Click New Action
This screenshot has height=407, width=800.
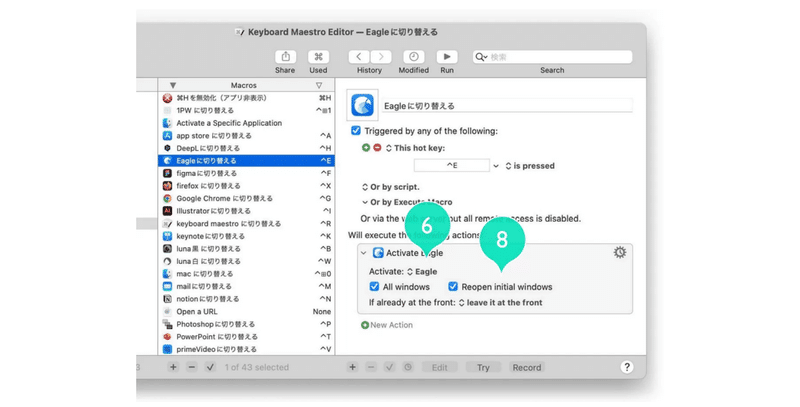pyautogui.click(x=387, y=325)
